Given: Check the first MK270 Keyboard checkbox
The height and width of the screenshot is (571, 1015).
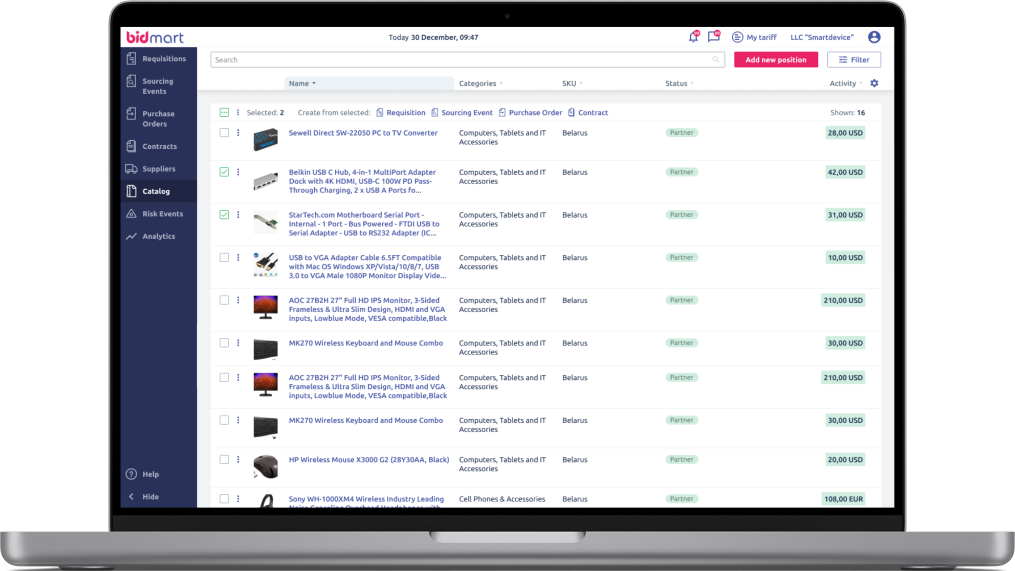Looking at the screenshot, I should (224, 343).
